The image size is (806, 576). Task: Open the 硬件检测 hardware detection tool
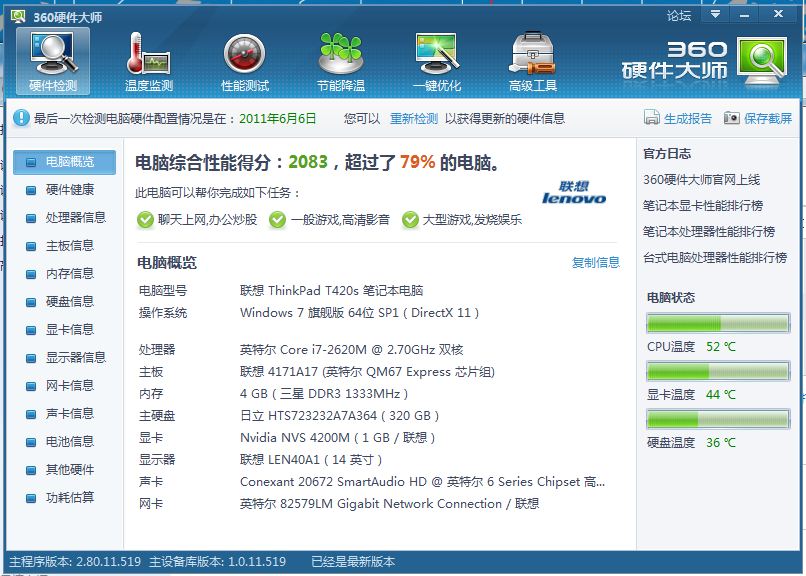click(x=53, y=61)
